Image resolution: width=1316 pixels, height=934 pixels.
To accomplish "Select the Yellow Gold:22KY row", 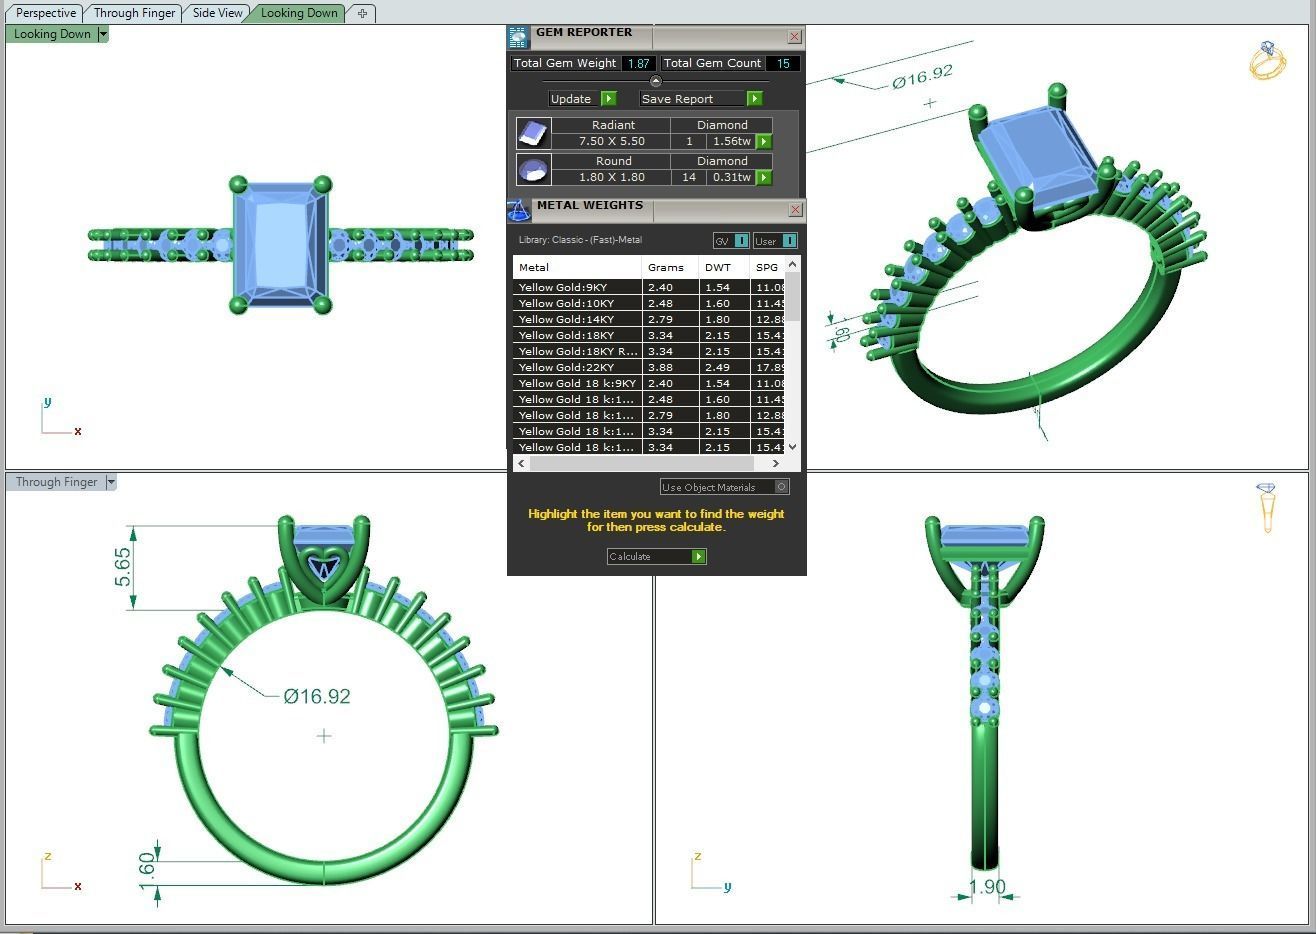I will click(x=649, y=367).
